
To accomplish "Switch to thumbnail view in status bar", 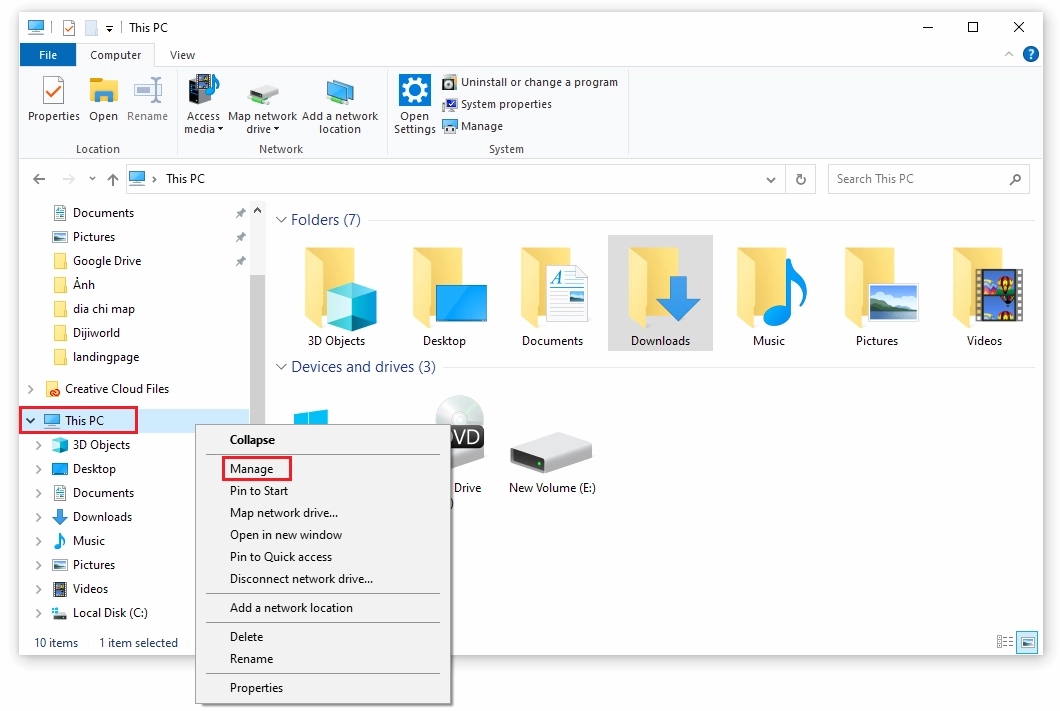I will (x=1026, y=642).
